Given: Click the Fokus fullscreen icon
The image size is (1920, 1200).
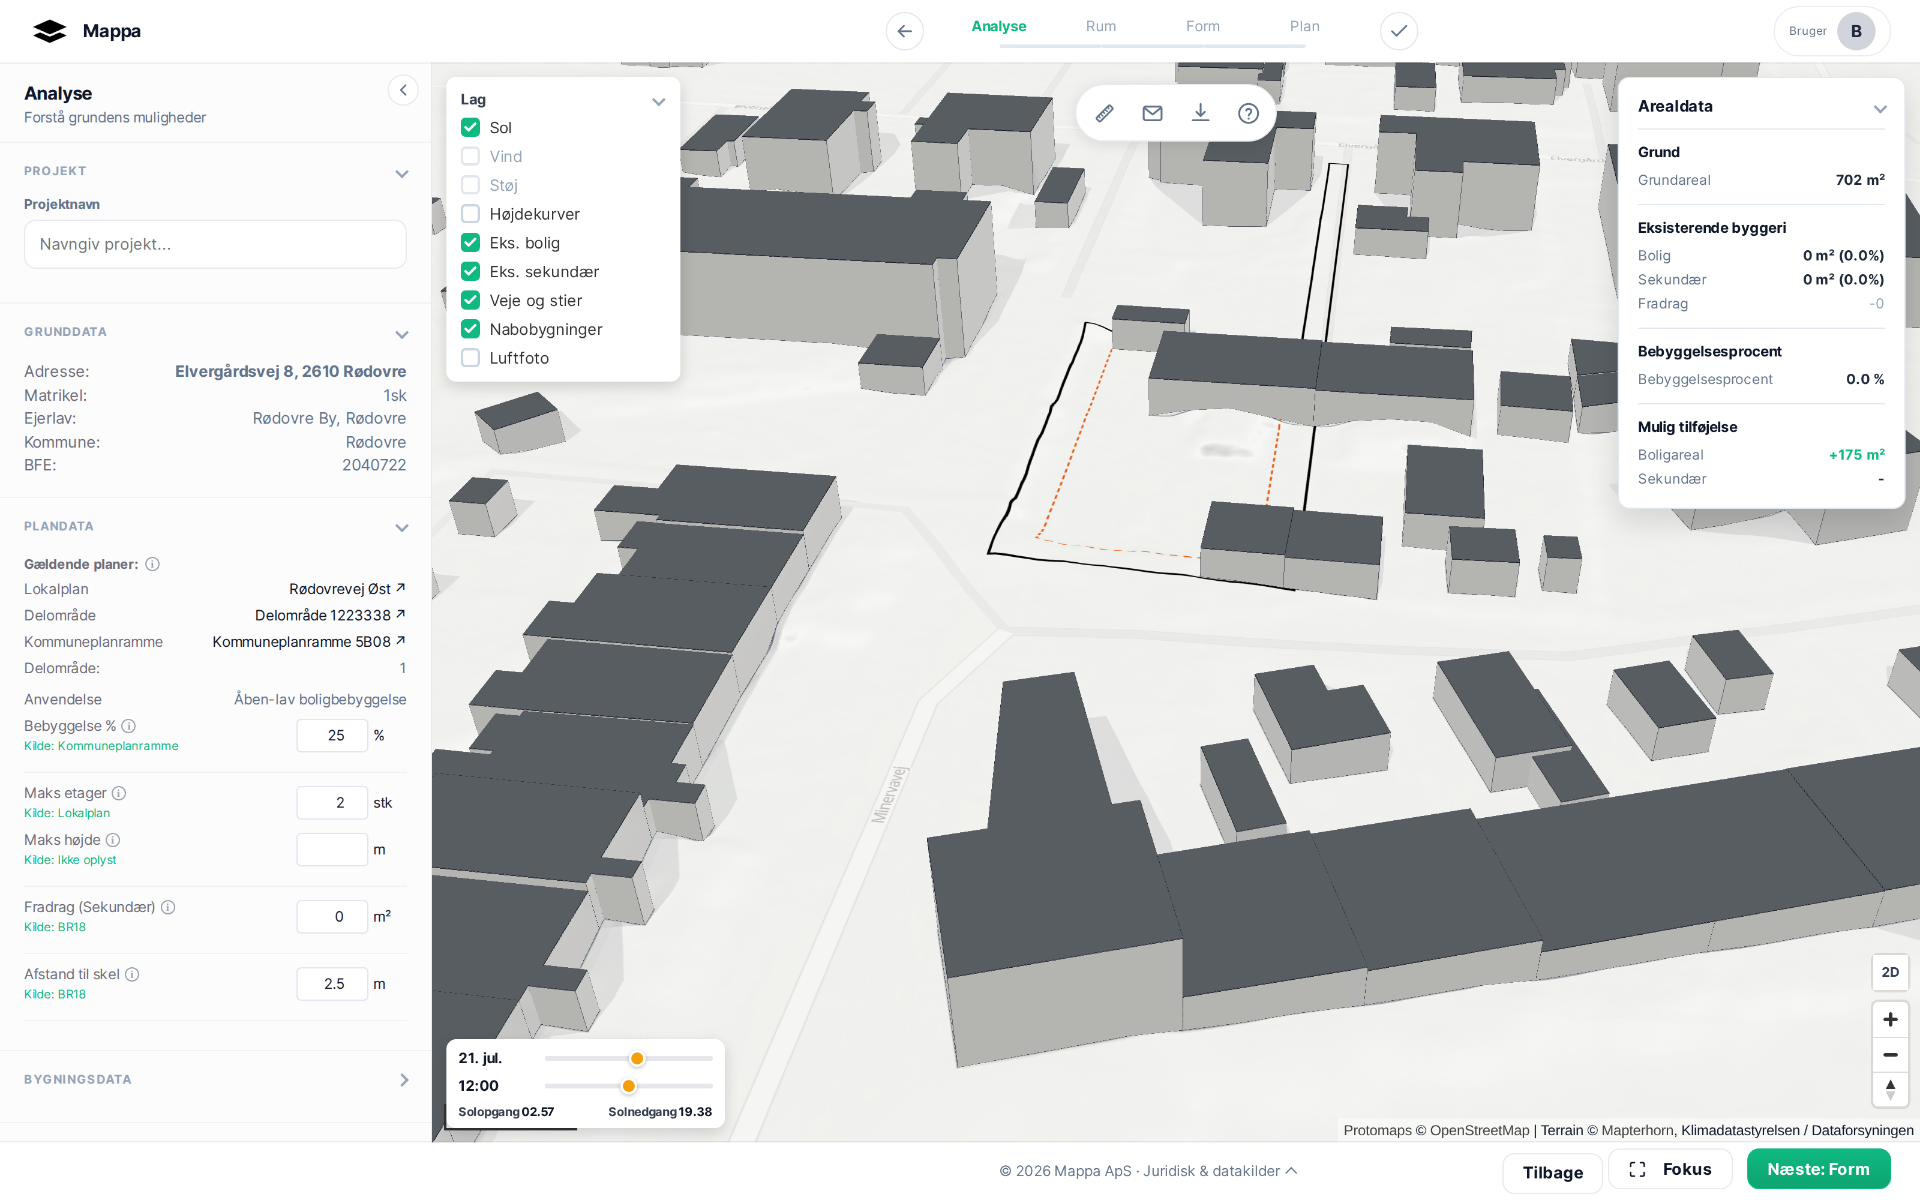Looking at the screenshot, I should [1637, 1170].
